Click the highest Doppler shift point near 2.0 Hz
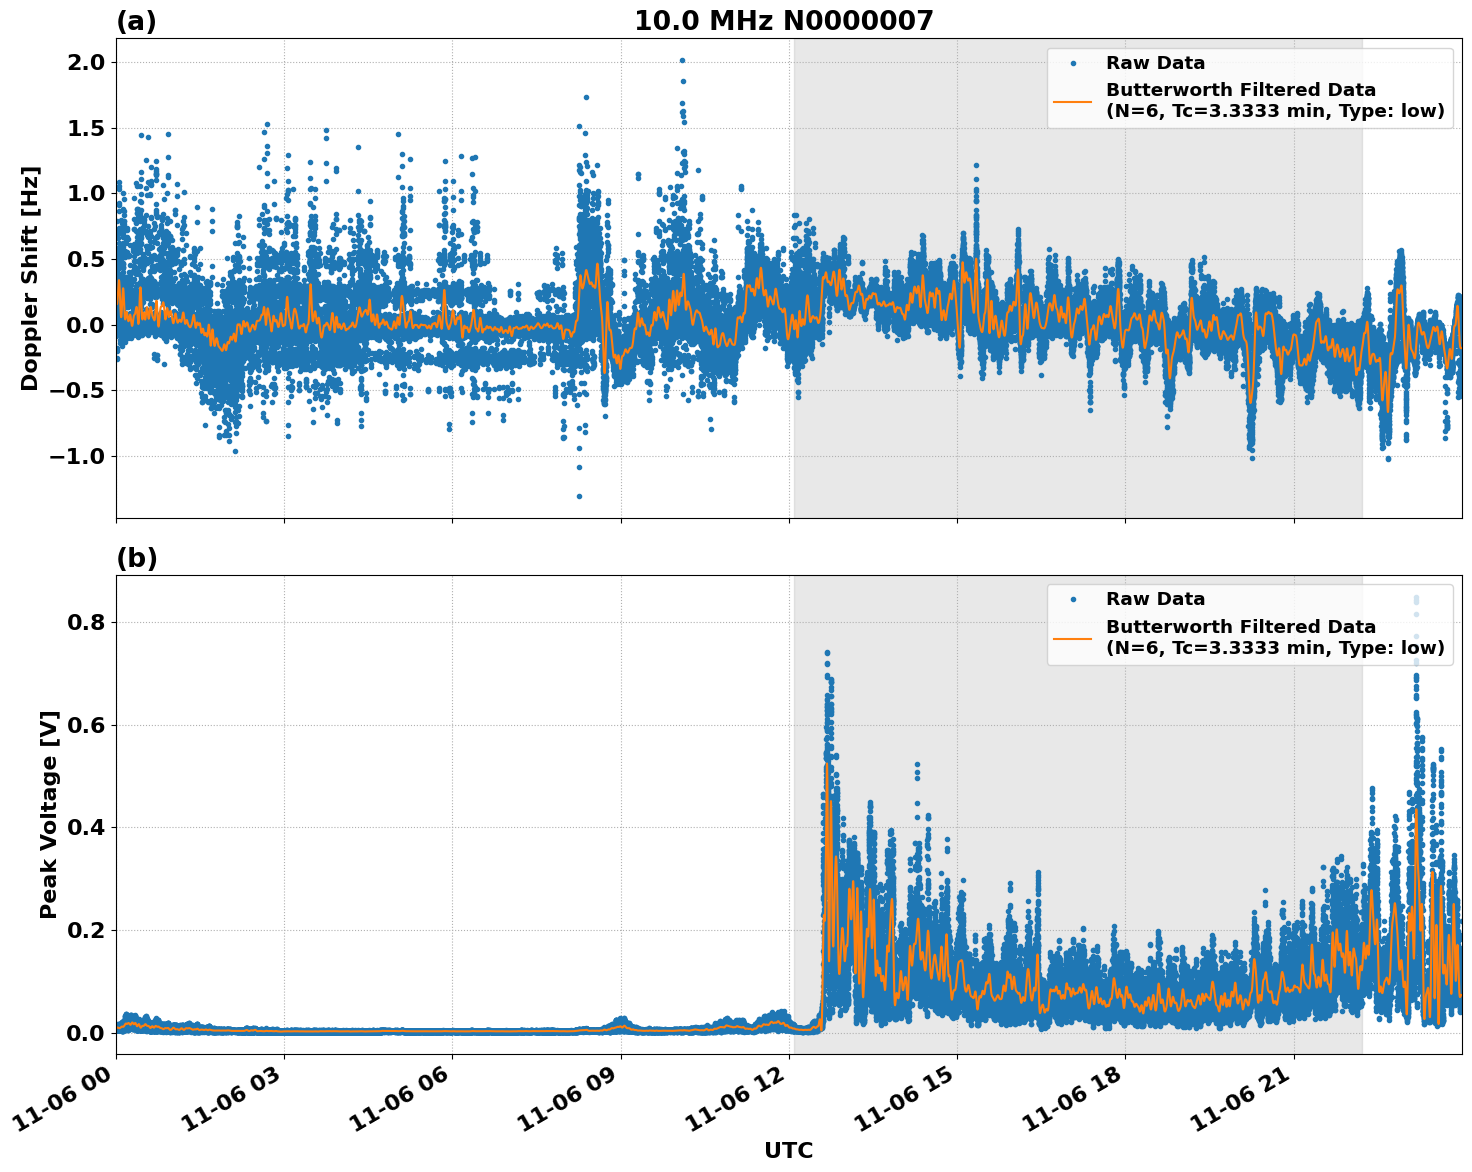Viewport: 1472px width, 1172px height. click(x=681, y=61)
